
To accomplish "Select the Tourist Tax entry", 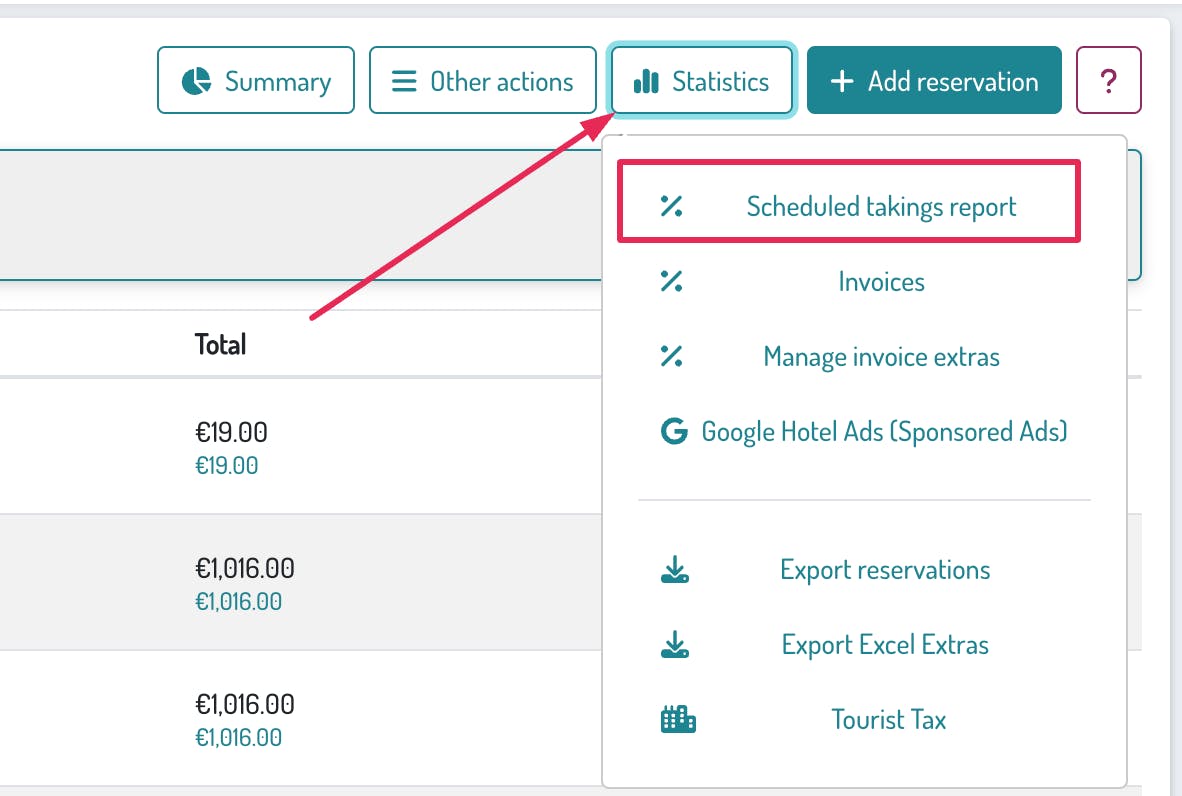I will click(x=888, y=719).
